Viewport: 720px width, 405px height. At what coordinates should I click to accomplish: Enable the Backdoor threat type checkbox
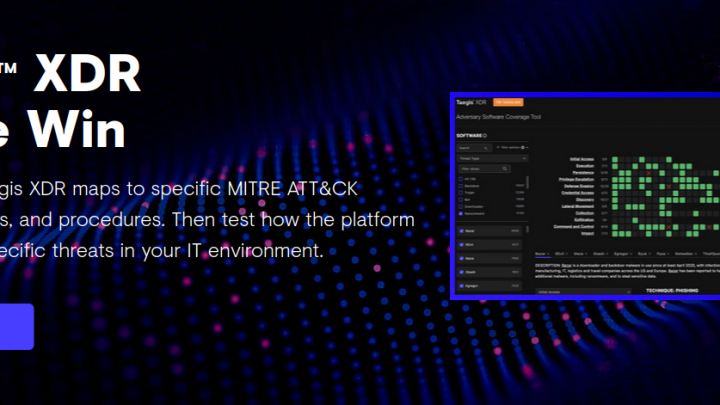pos(461,186)
